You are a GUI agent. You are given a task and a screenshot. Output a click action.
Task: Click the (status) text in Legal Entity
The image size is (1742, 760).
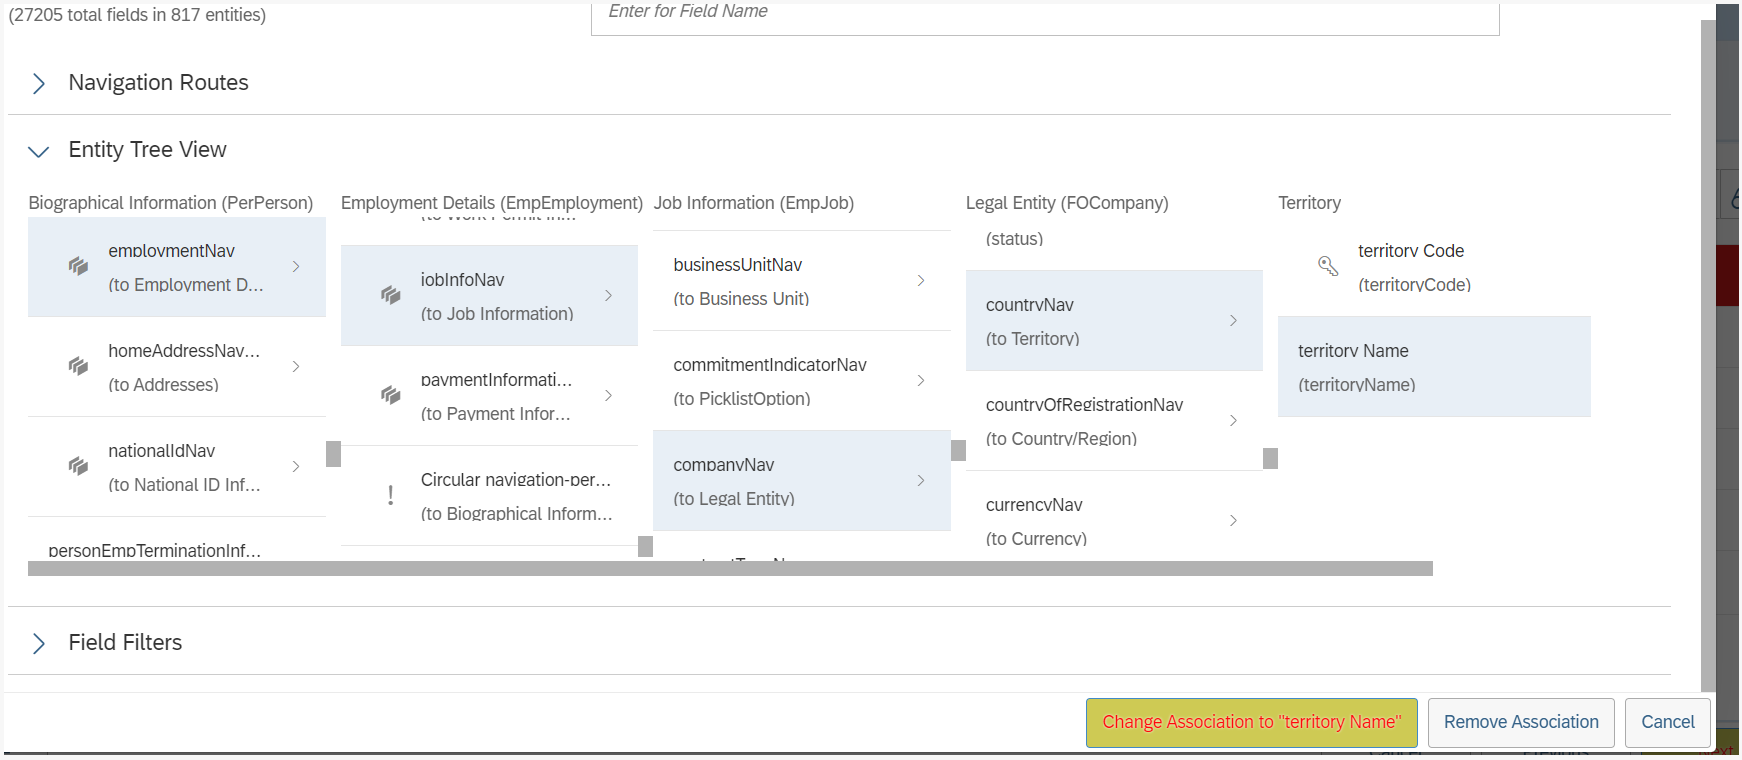point(1014,239)
